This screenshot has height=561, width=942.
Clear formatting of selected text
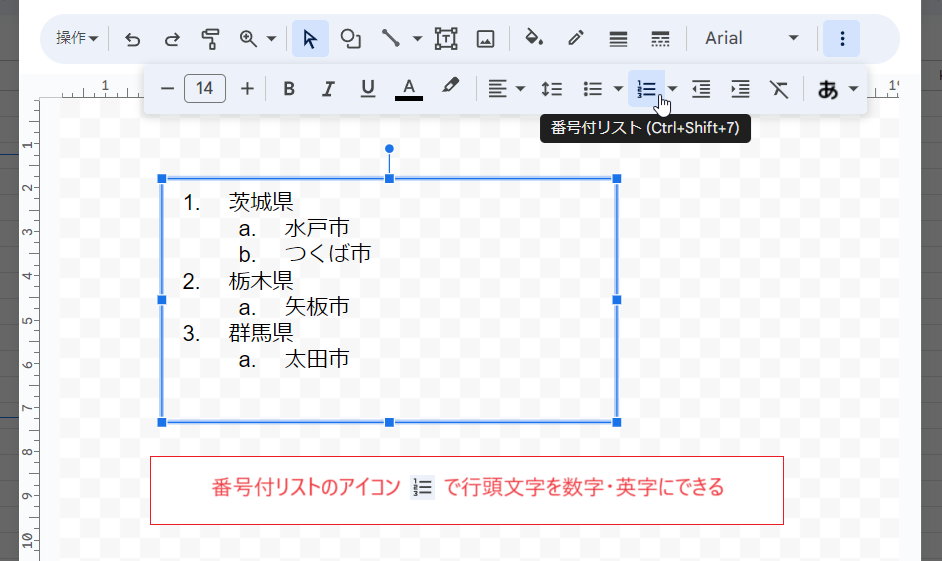coord(779,89)
